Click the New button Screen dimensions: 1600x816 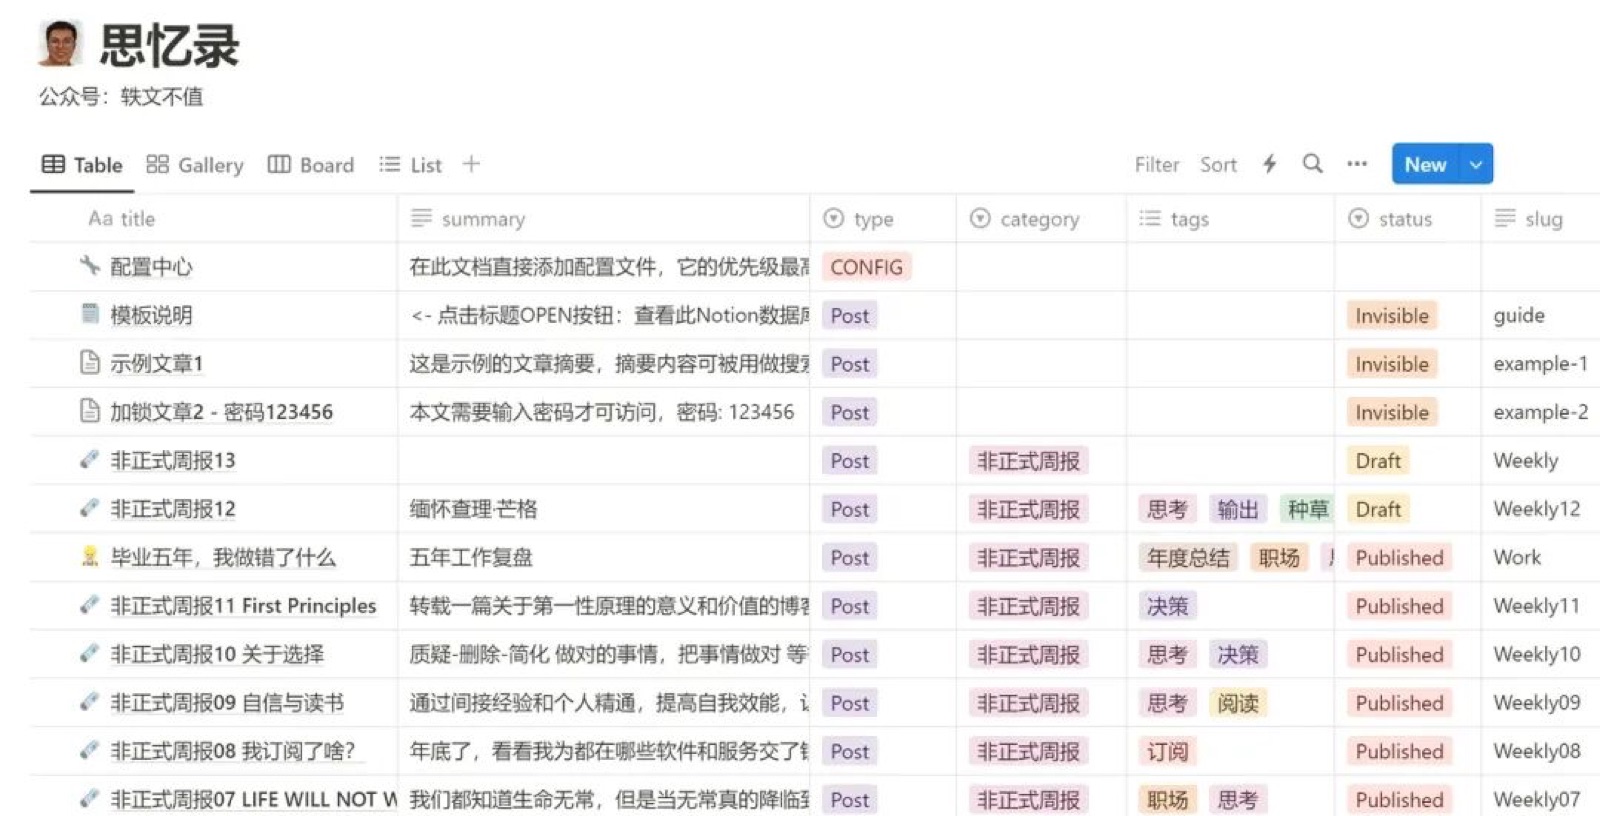(x=1425, y=164)
